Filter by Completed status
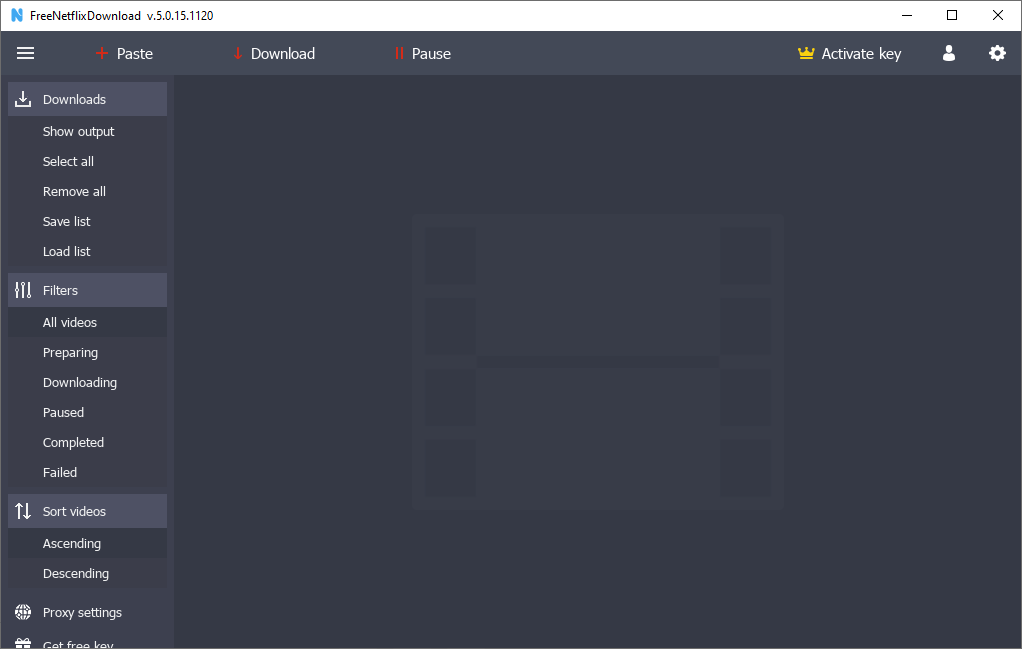 (87, 442)
